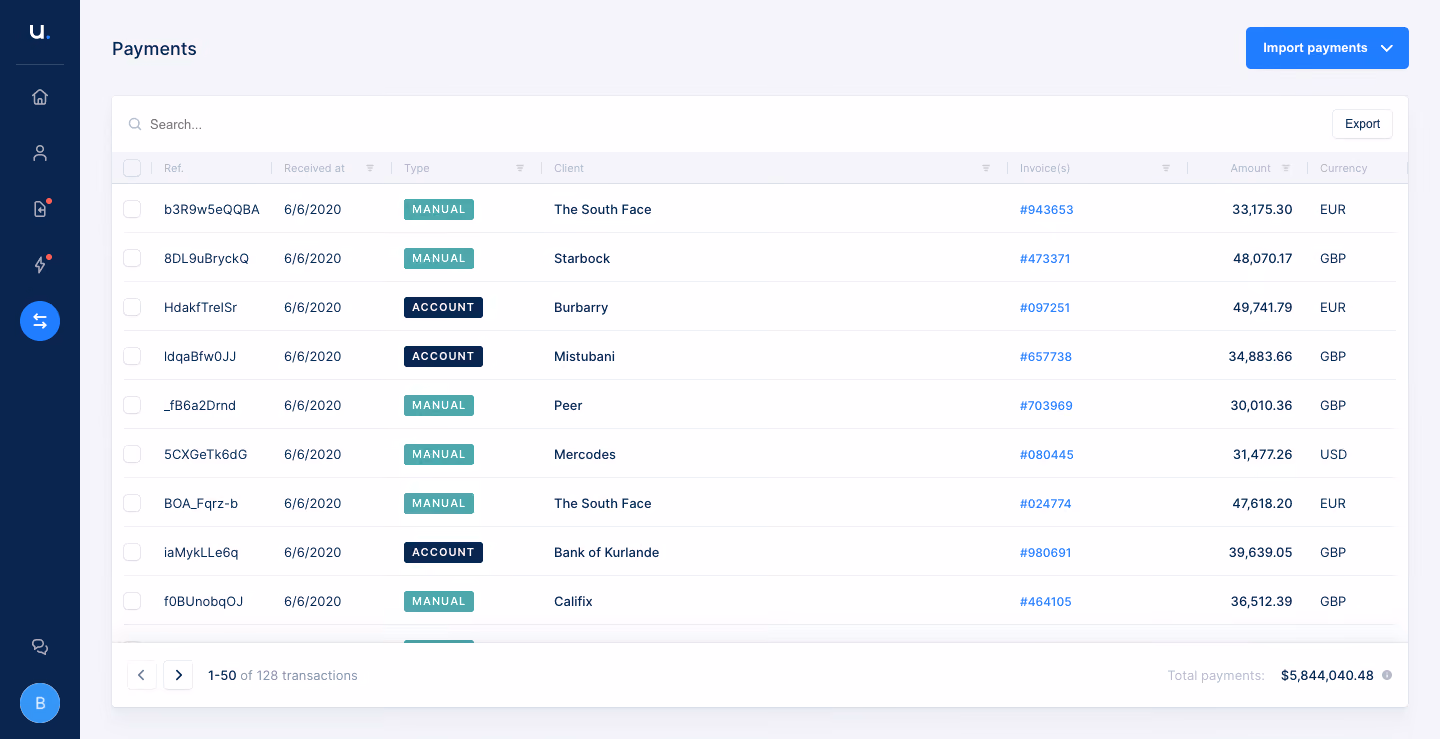Open invoice link #473371
Screen dimensions: 1440x739
click(1045, 259)
